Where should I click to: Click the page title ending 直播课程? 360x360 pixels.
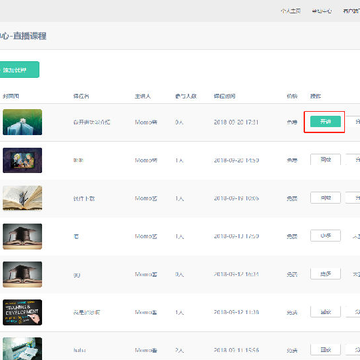coord(23,36)
